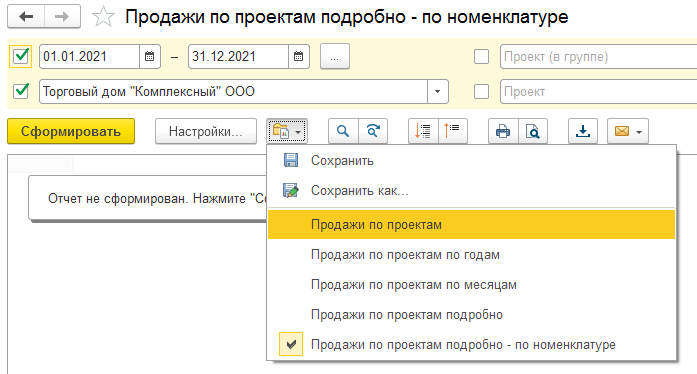Uncheck the period filter checkbox
Viewport: 697px width, 374px height.
pos(21,56)
